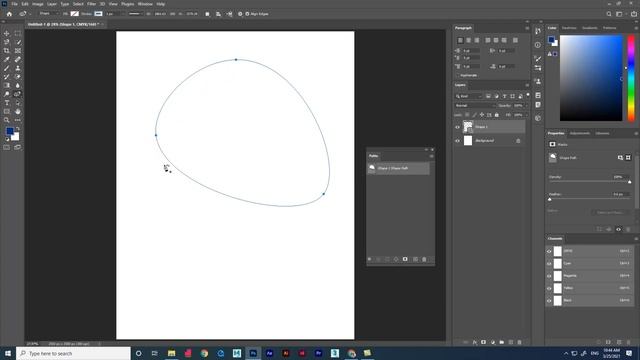The width and height of the screenshot is (640, 360).
Task: Switch to the Adjustments tab
Action: [x=580, y=133]
